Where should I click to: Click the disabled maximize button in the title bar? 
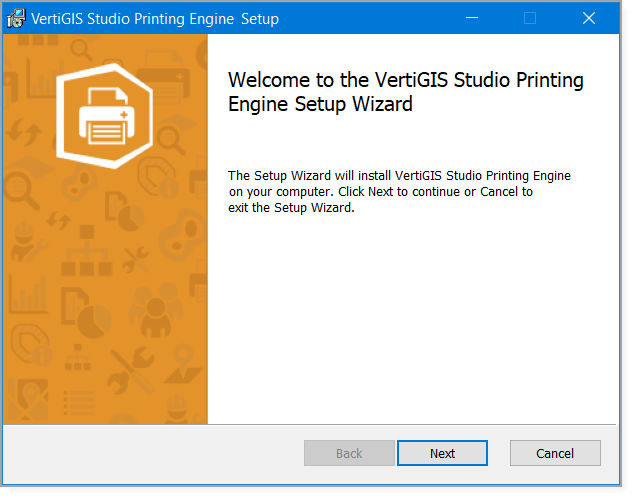pyautogui.click(x=530, y=18)
